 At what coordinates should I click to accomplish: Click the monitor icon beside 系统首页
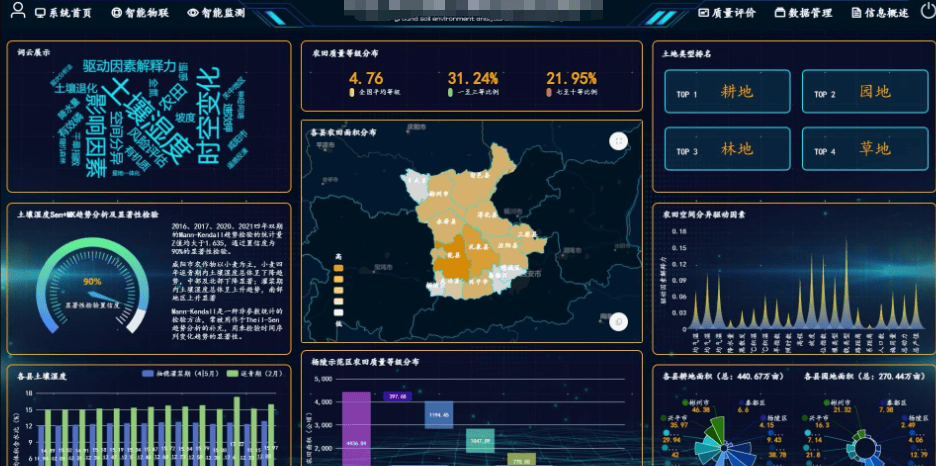tap(41, 13)
